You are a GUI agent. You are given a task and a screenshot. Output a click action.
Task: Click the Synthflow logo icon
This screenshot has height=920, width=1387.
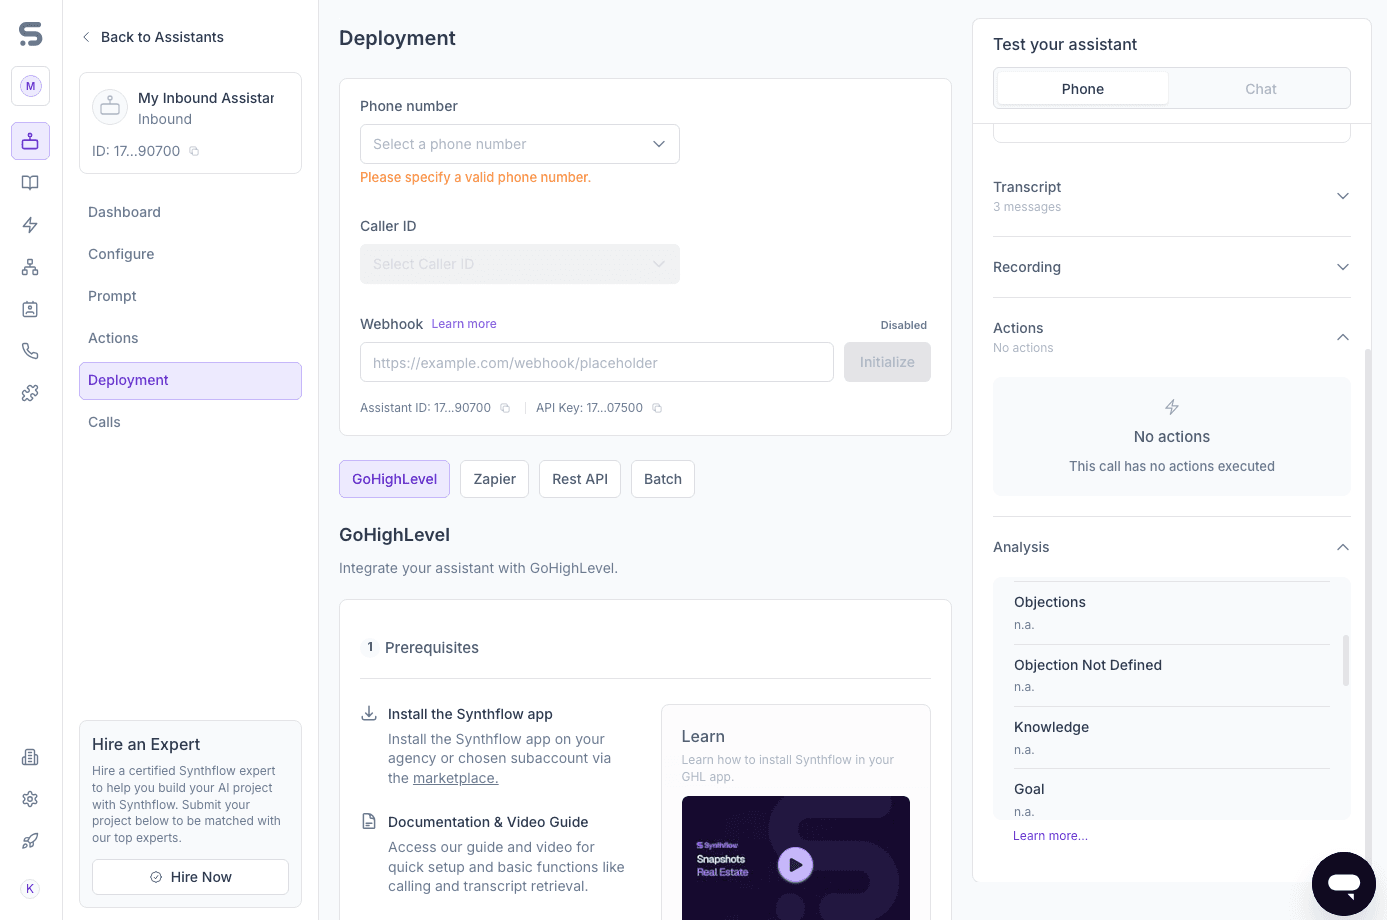click(31, 34)
